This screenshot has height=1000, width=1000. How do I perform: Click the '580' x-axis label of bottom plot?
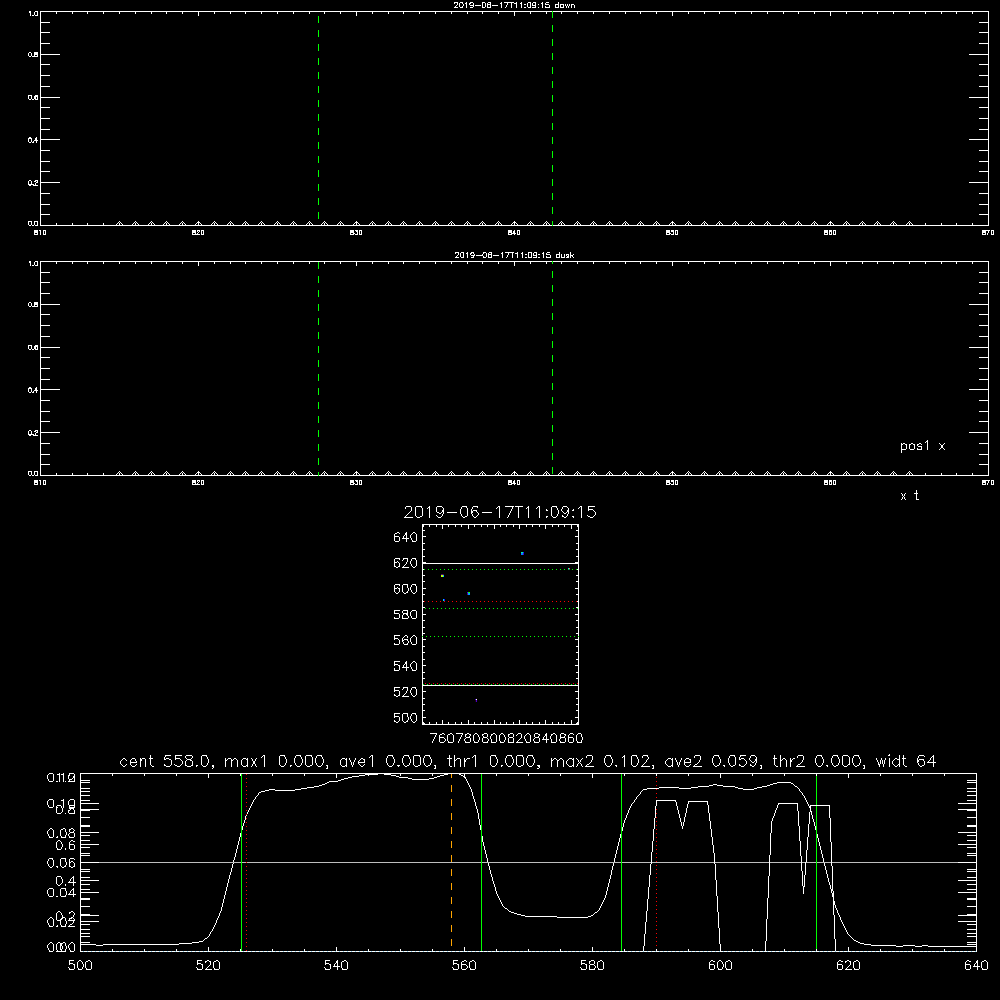[x=592, y=966]
